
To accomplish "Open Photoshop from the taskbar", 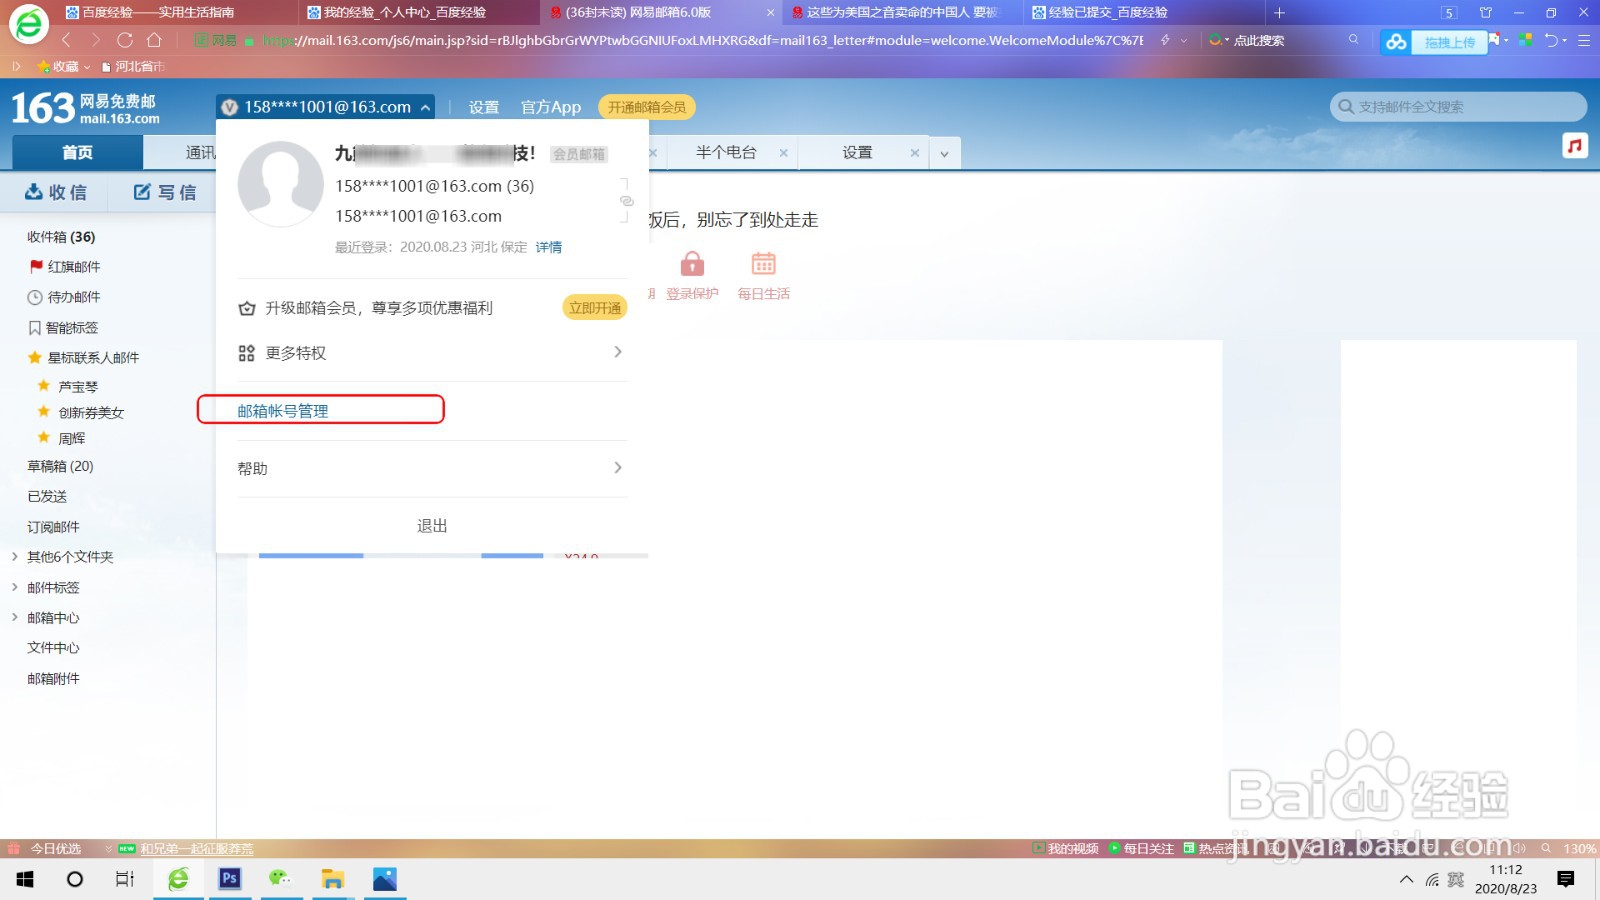I will click(x=230, y=879).
